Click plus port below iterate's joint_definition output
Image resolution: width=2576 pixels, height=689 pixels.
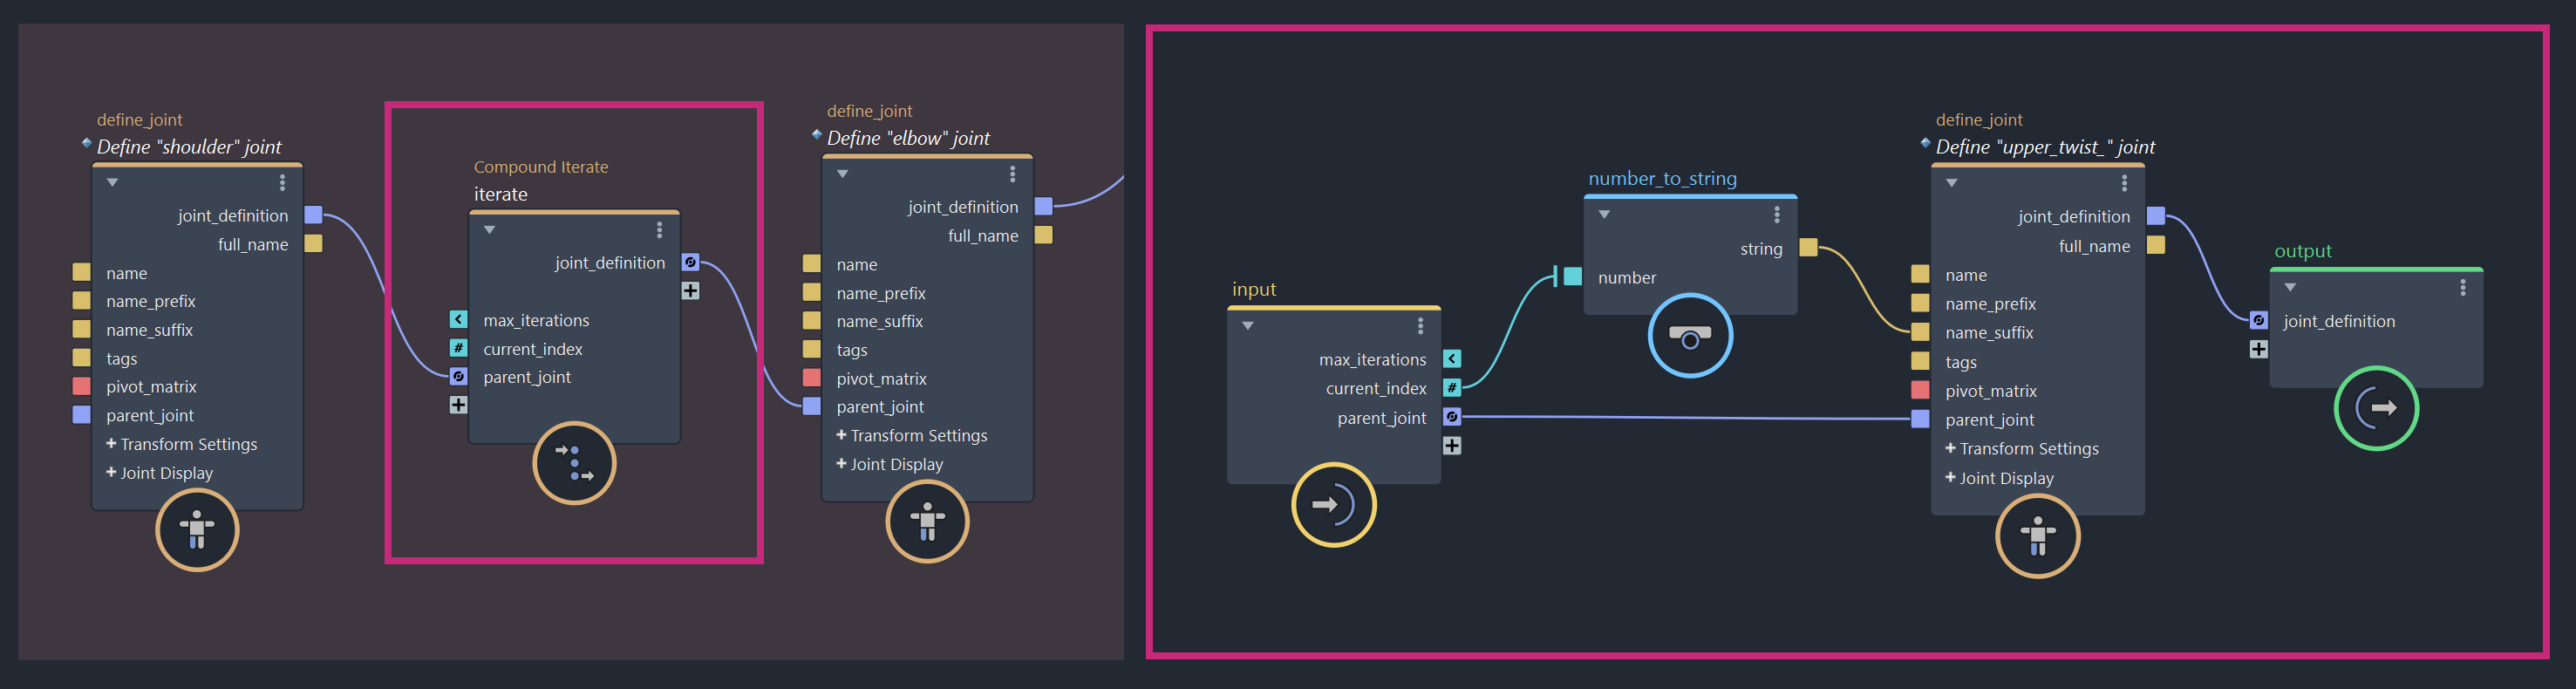pos(690,291)
